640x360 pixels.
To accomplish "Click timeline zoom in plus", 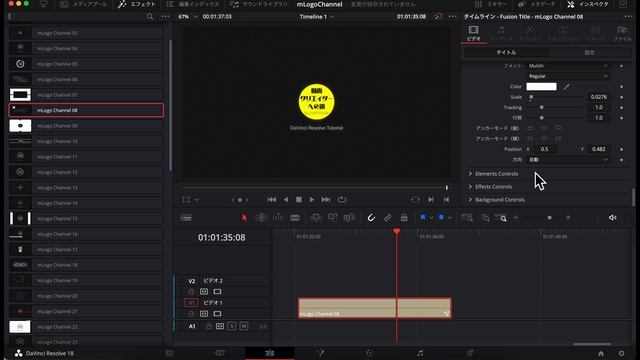I will [568, 218].
